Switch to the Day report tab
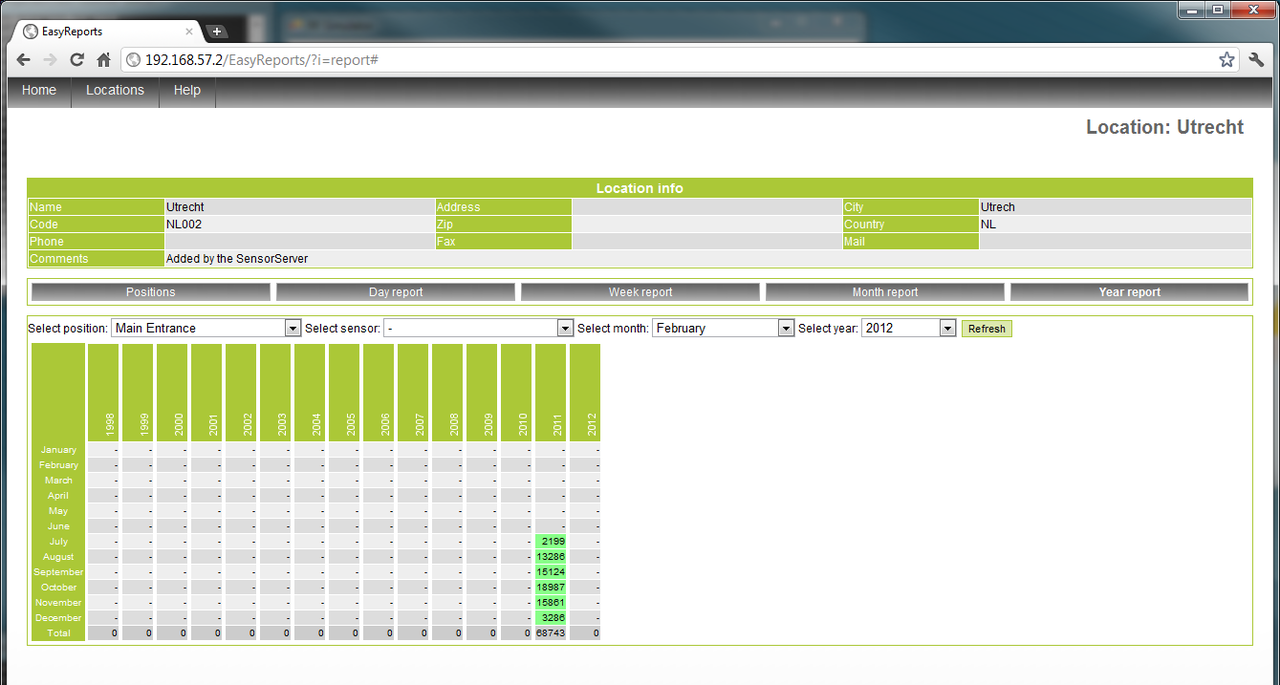 (x=395, y=291)
